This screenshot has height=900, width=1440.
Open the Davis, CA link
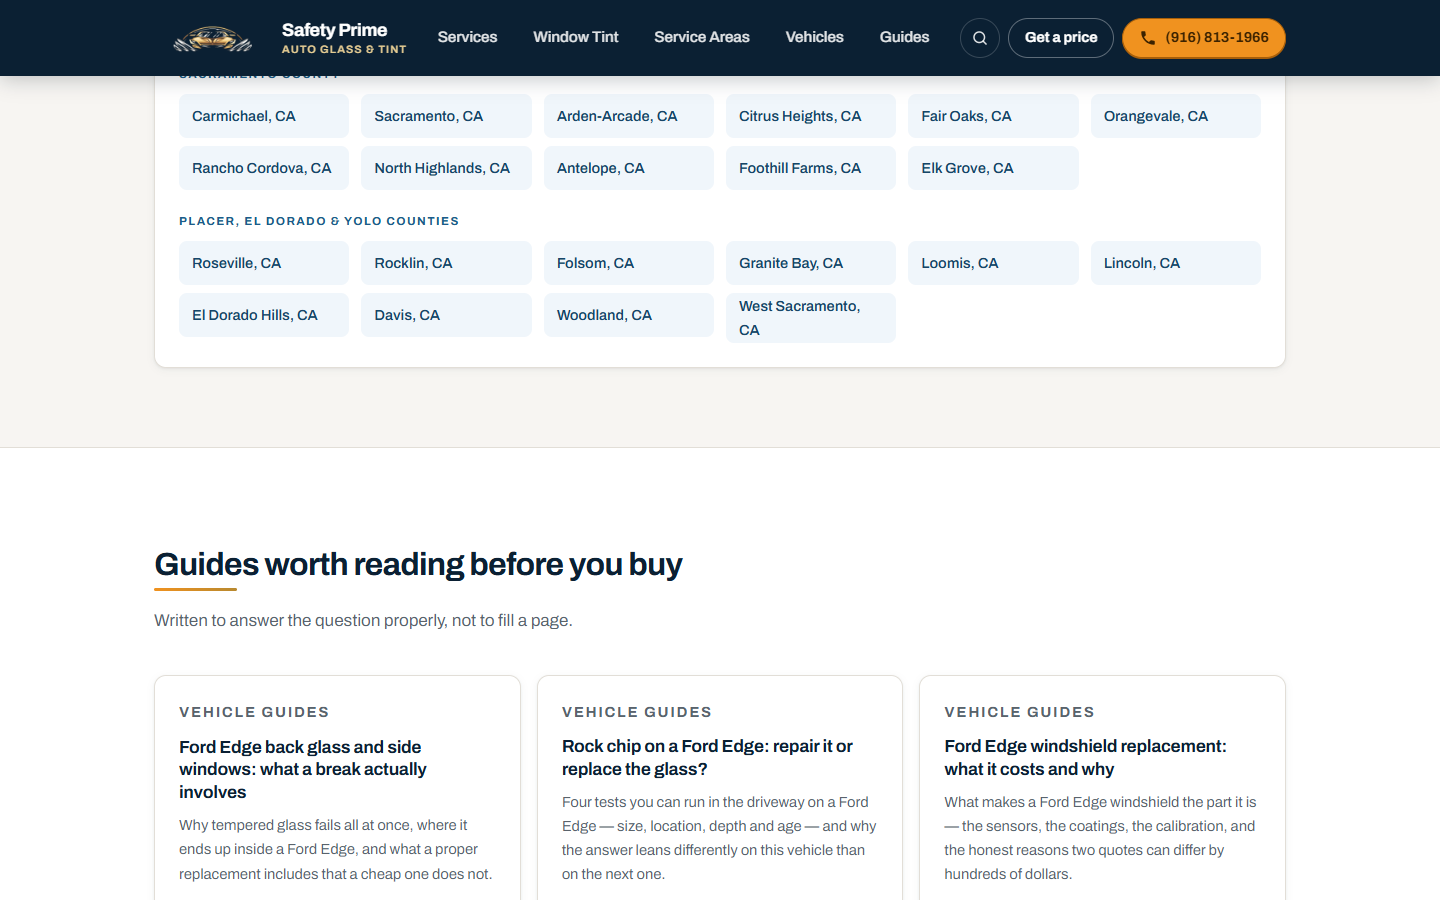coord(446,315)
